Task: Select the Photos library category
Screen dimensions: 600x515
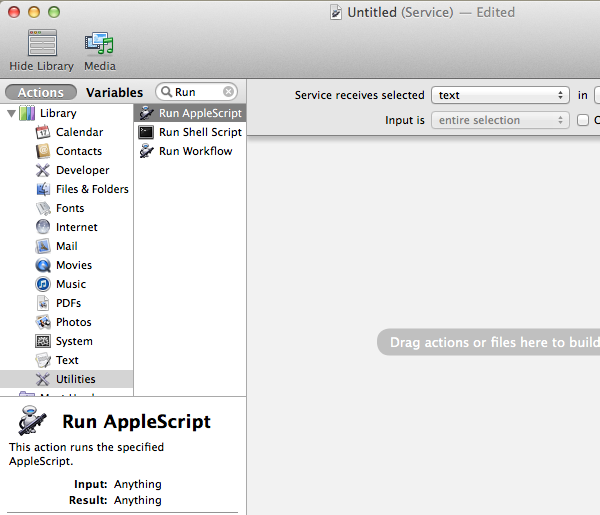Action: coord(67,322)
